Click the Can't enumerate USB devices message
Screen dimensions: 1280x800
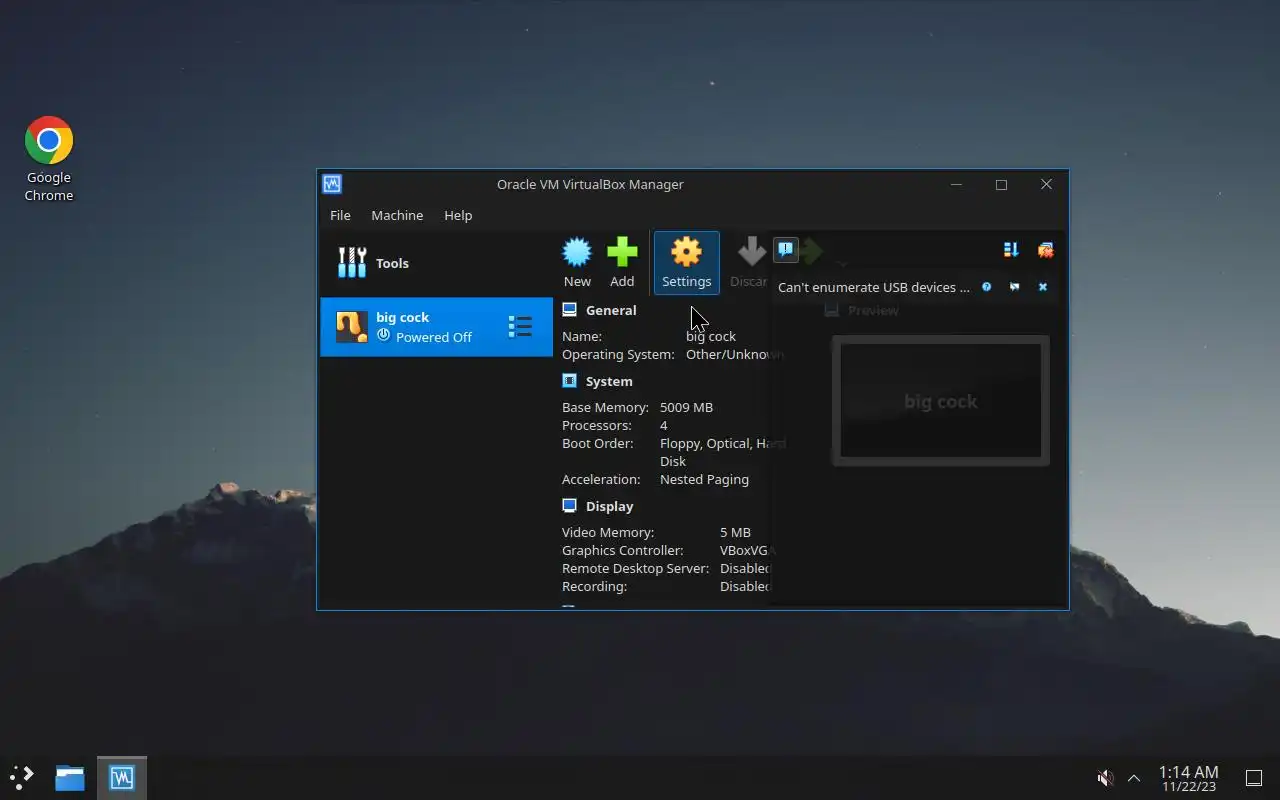tap(874, 287)
